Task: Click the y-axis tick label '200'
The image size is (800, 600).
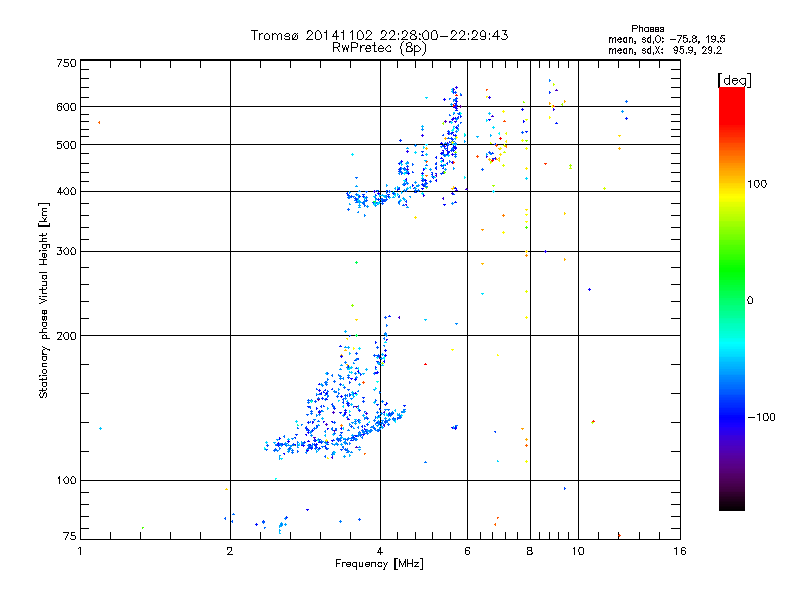Action: click(x=66, y=336)
